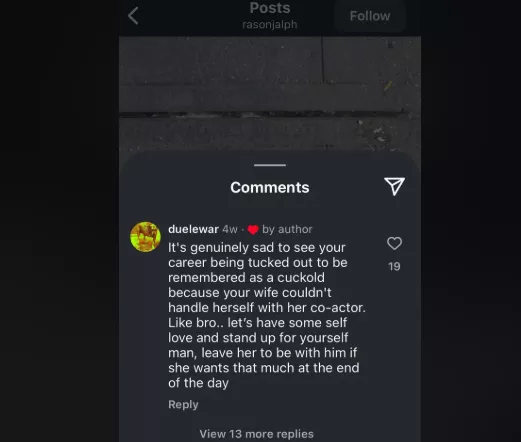Select the comment text starting "It's genuinely sad"
The height and width of the screenshot is (442, 521).
click(x=267, y=315)
